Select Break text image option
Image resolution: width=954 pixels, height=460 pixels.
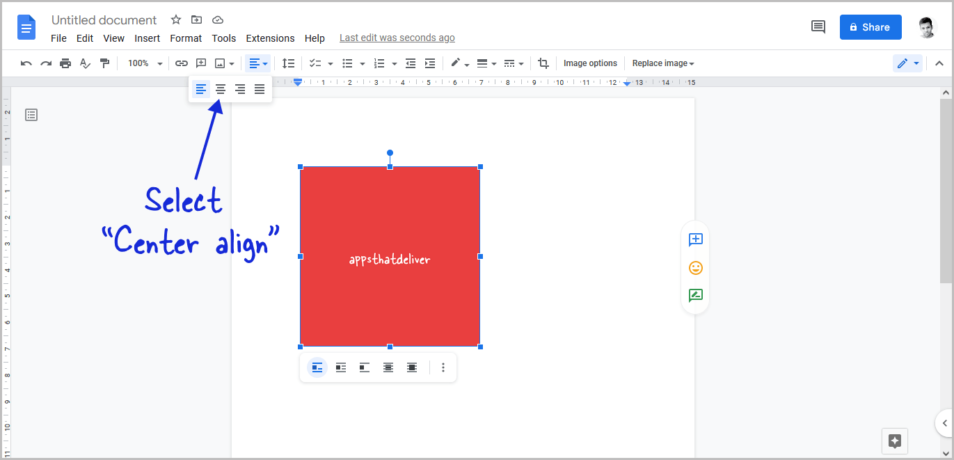point(364,368)
